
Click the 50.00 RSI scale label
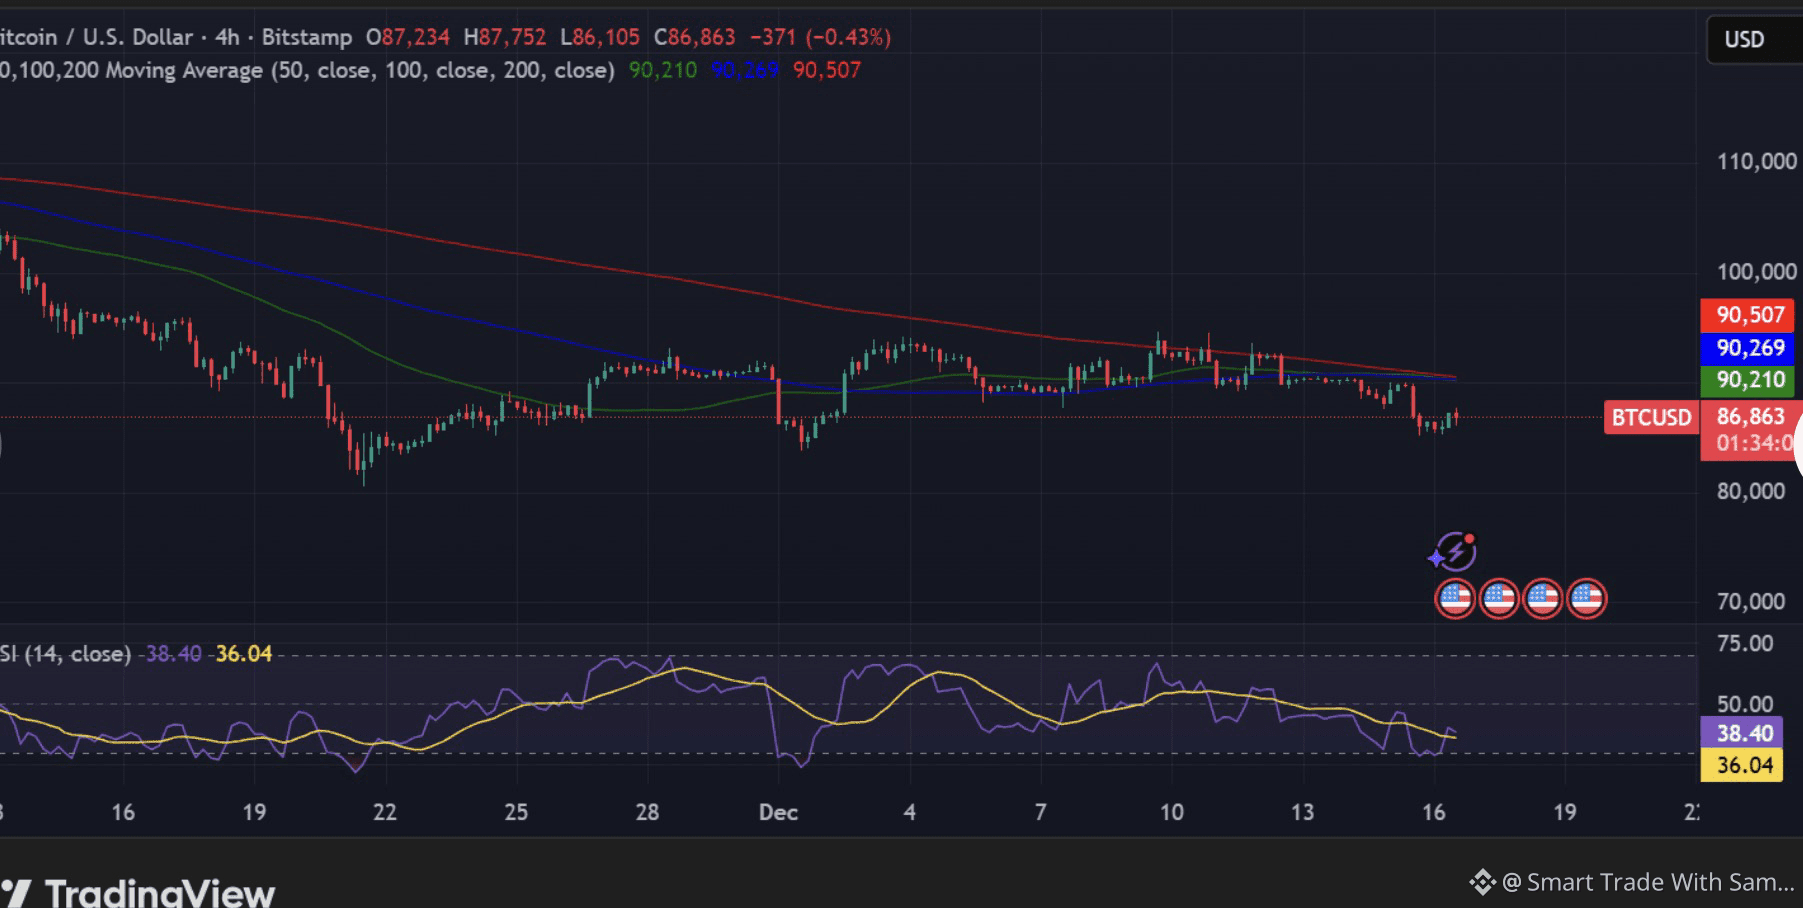click(x=1745, y=704)
